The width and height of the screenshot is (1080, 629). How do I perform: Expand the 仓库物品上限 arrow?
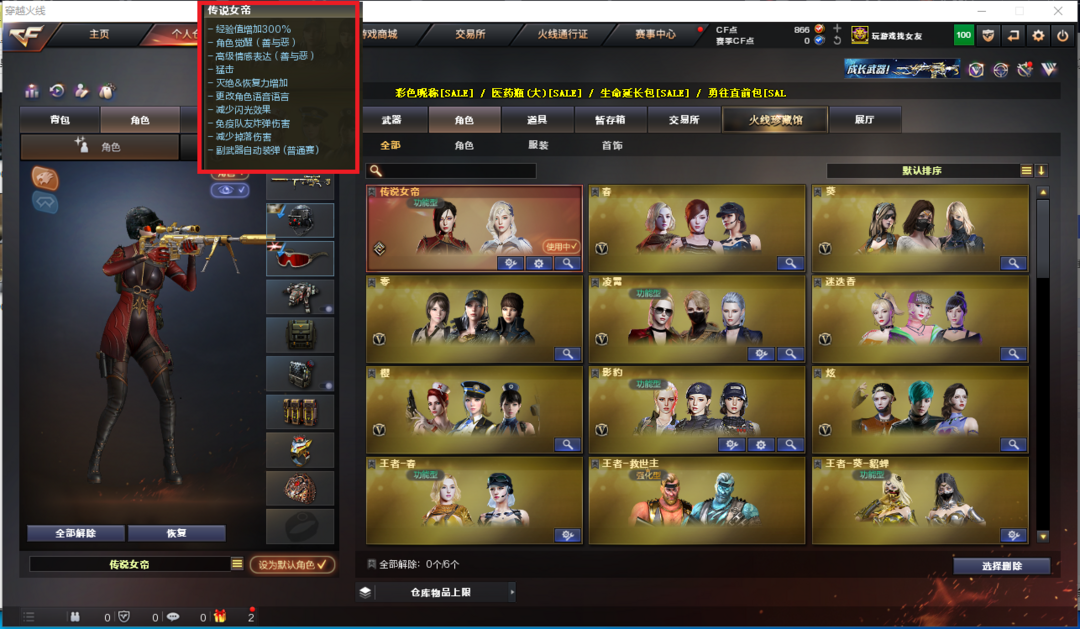pos(512,592)
